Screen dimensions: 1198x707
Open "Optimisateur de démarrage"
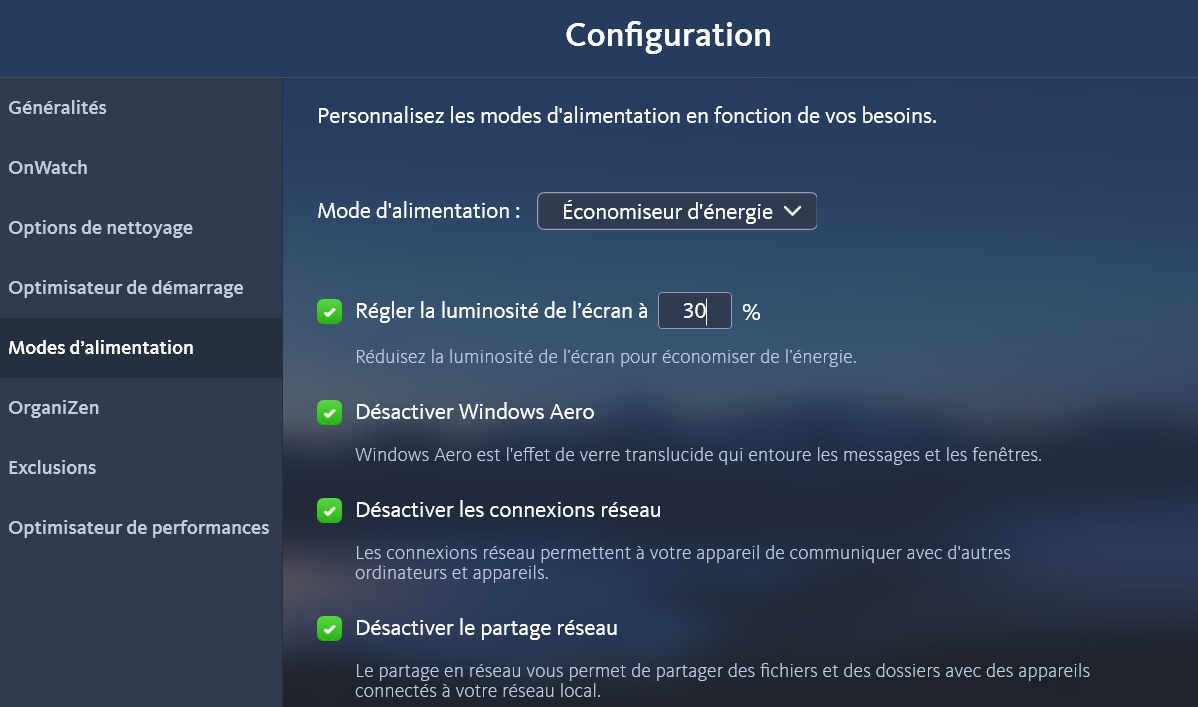point(125,287)
